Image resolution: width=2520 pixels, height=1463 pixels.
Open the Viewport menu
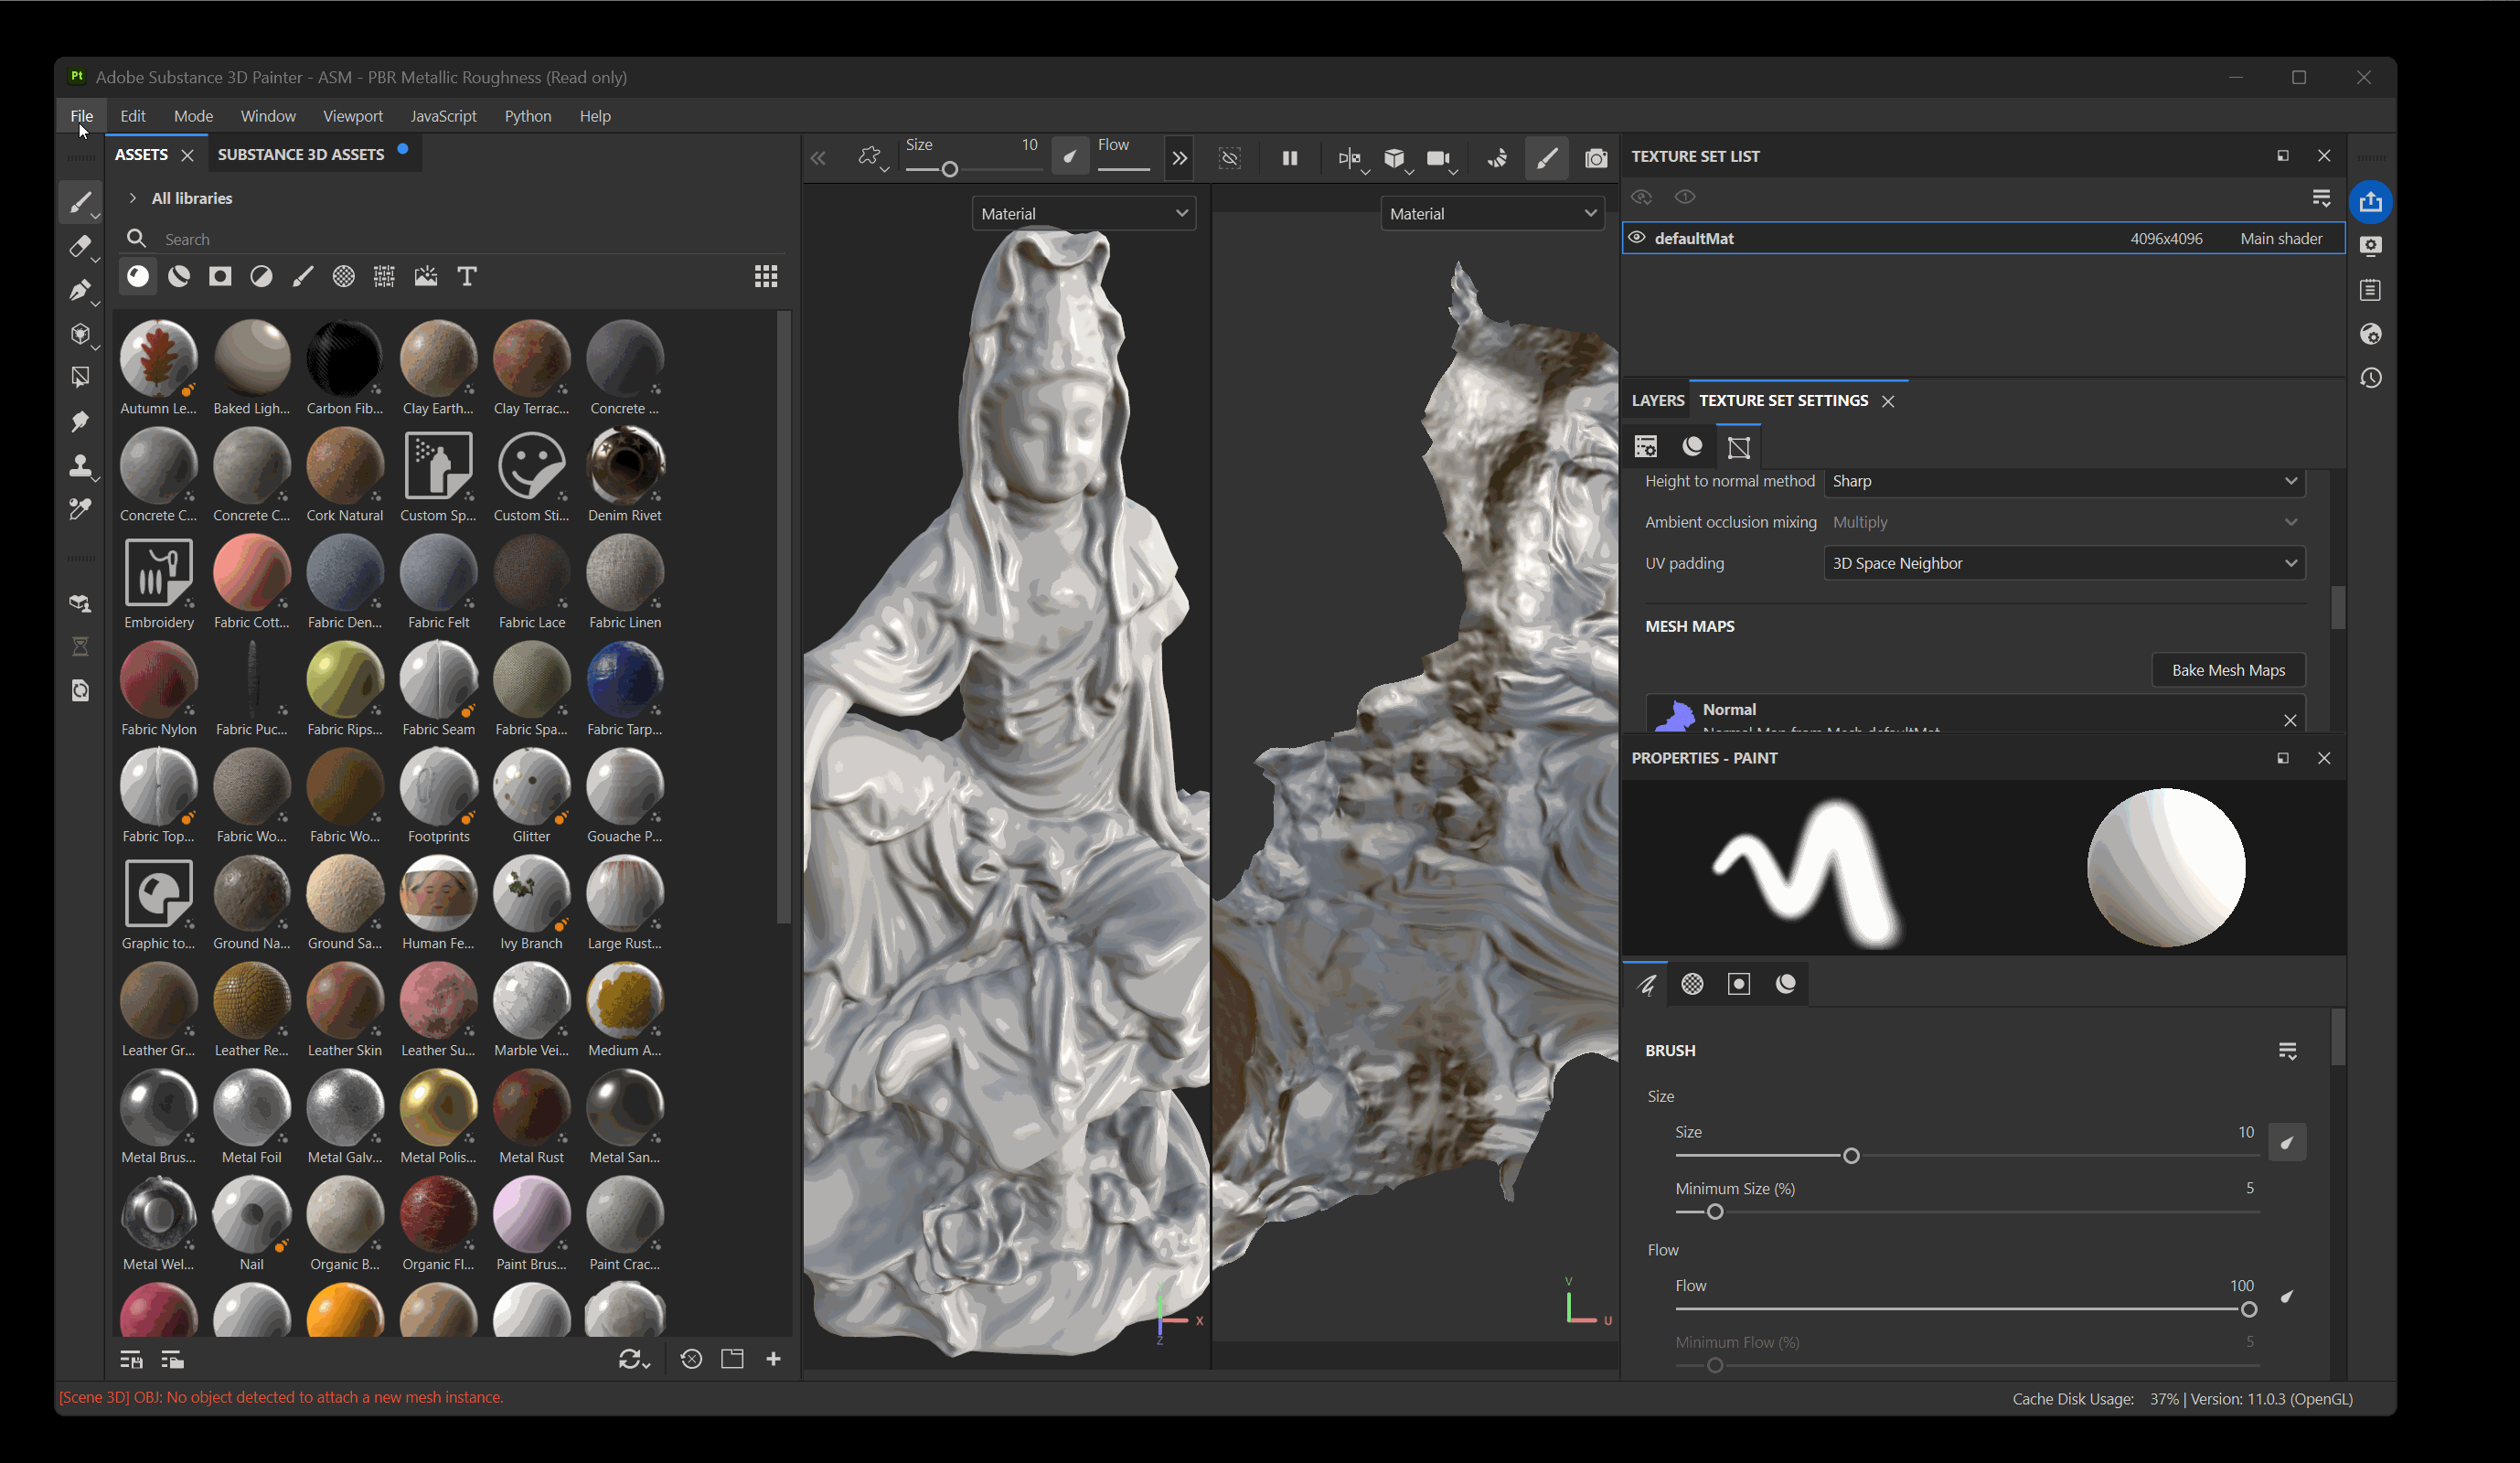pyautogui.click(x=352, y=116)
